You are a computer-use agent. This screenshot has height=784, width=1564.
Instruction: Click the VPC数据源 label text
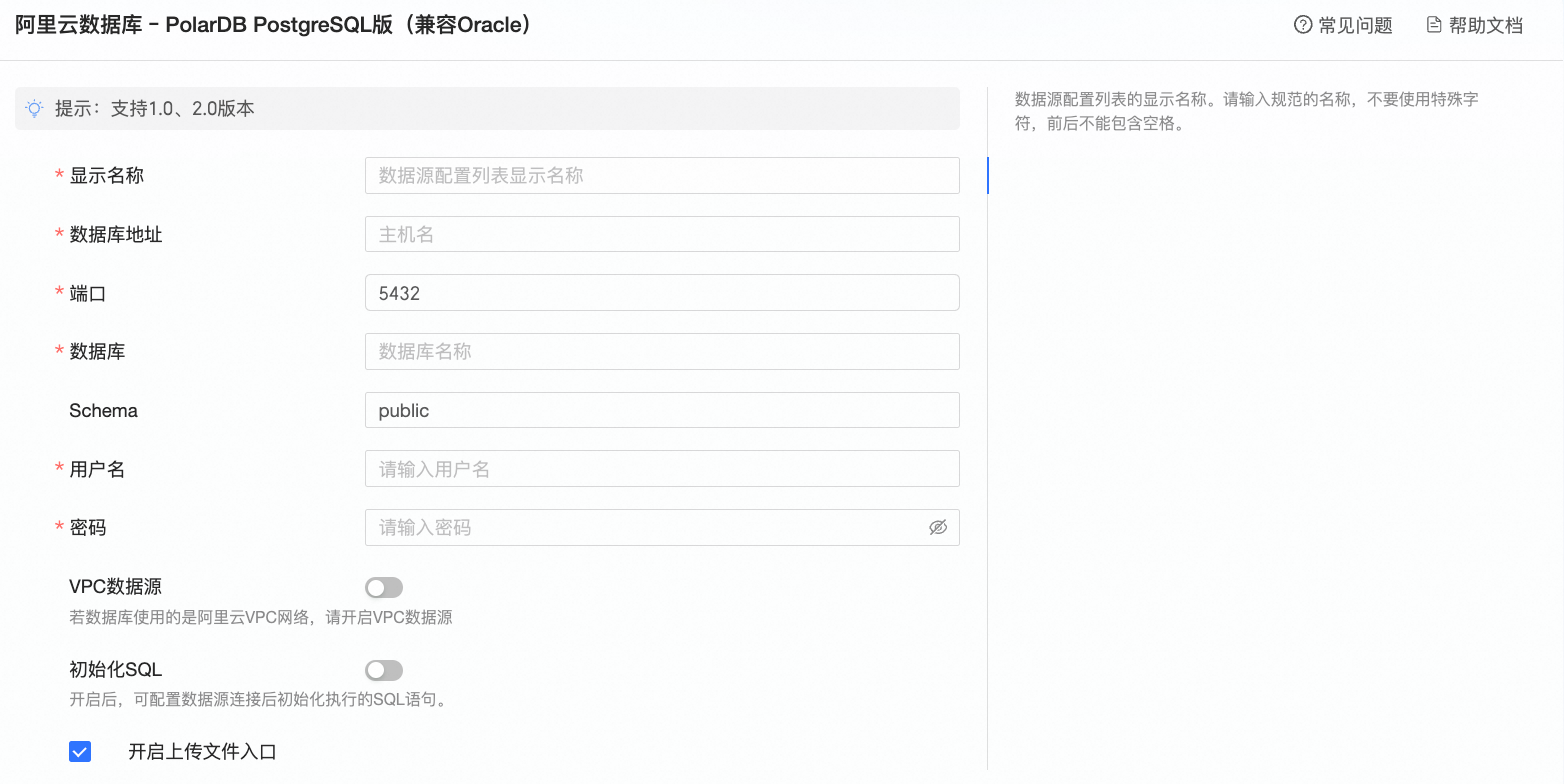coord(116,587)
